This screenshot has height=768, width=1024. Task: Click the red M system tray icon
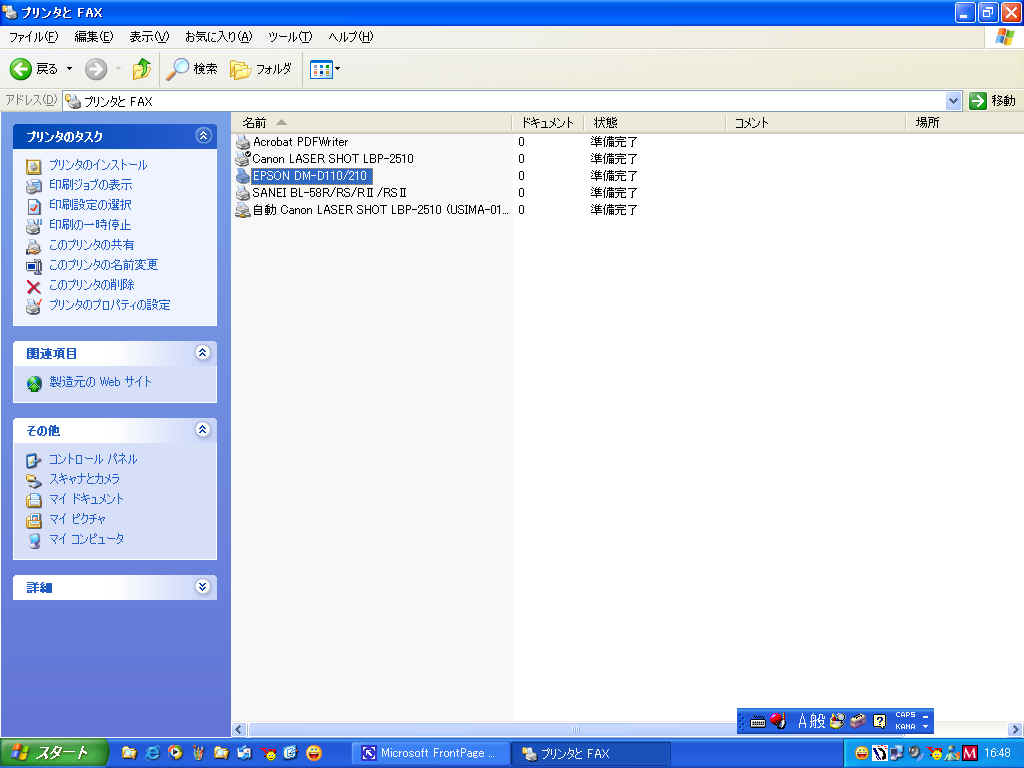coord(970,753)
